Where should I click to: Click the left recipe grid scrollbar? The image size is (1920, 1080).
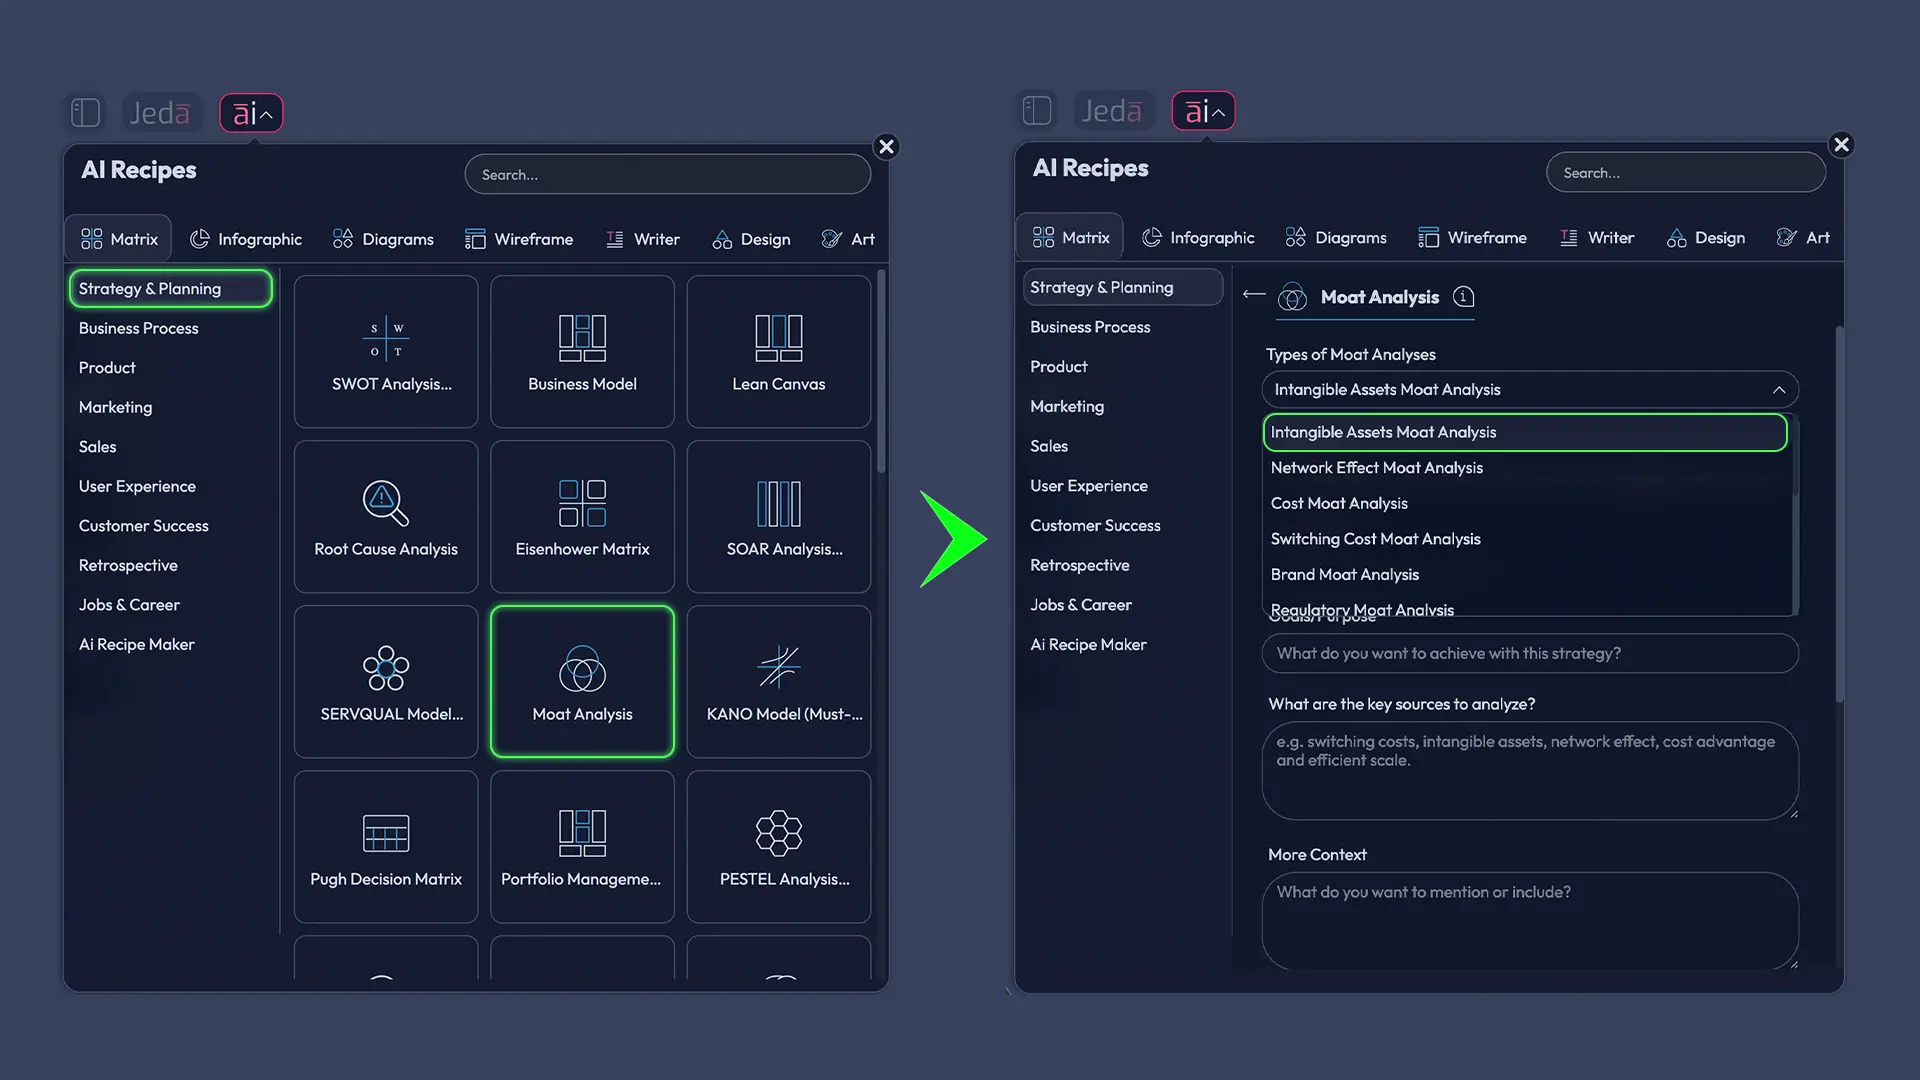pos(881,372)
